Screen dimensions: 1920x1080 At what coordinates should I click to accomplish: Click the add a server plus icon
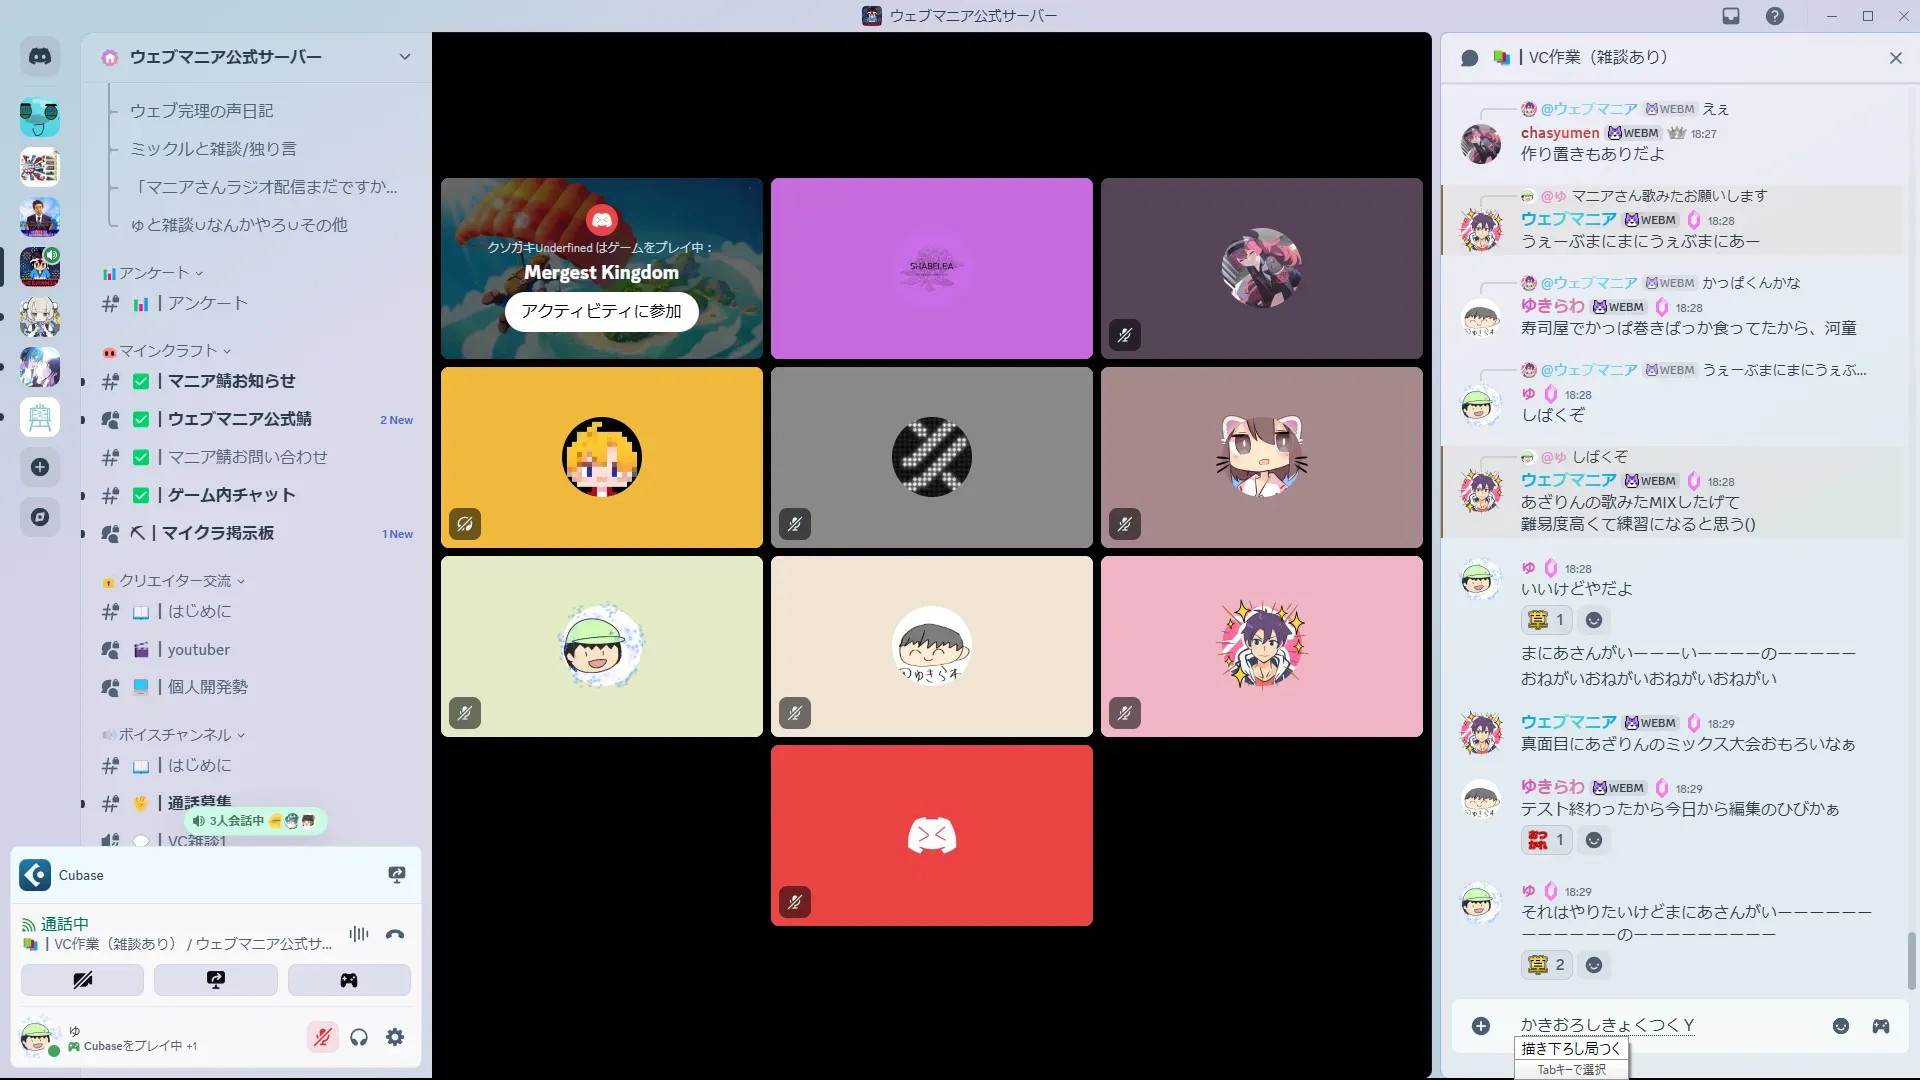tap(40, 467)
